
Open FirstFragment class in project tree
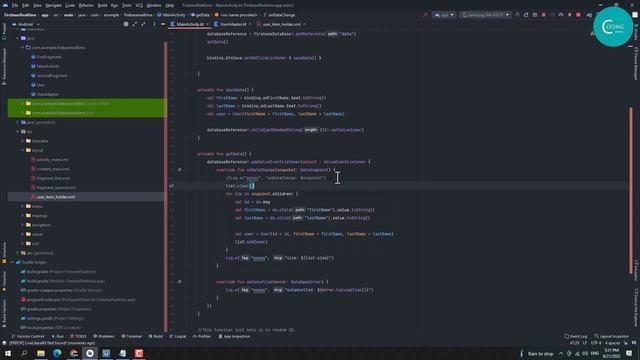click(49, 57)
